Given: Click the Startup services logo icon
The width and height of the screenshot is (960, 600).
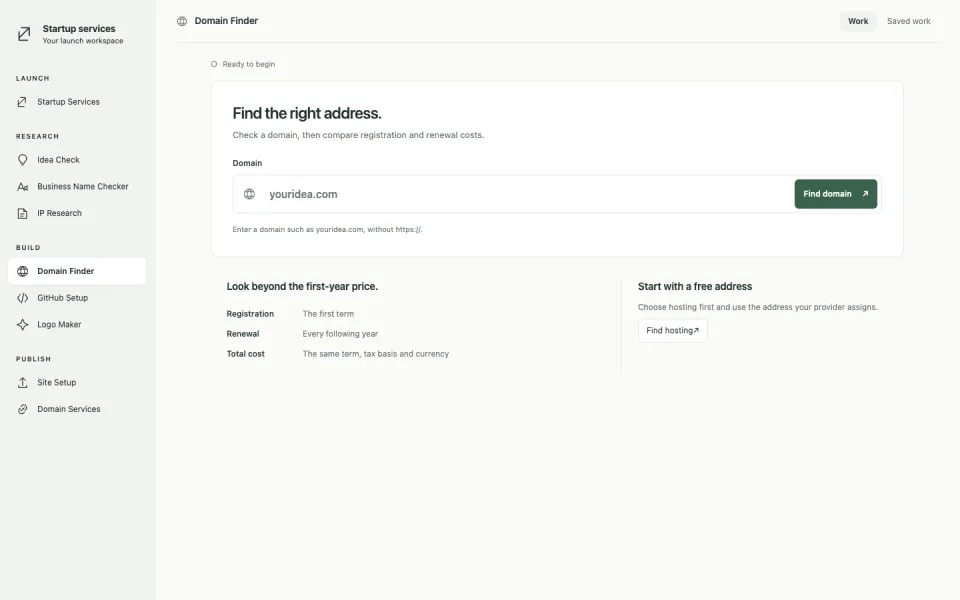Looking at the screenshot, I should coord(24,34).
